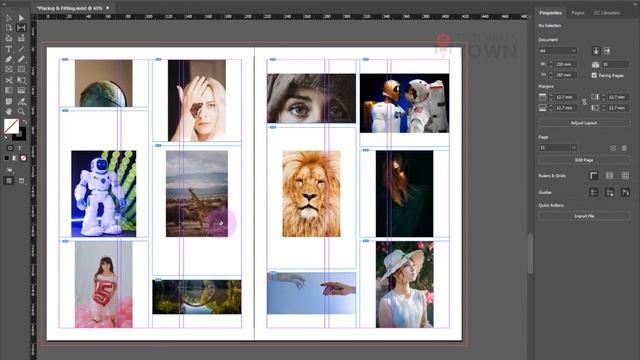
Task: Toggle baseline grid in Rulers & Grids
Action: (609, 176)
